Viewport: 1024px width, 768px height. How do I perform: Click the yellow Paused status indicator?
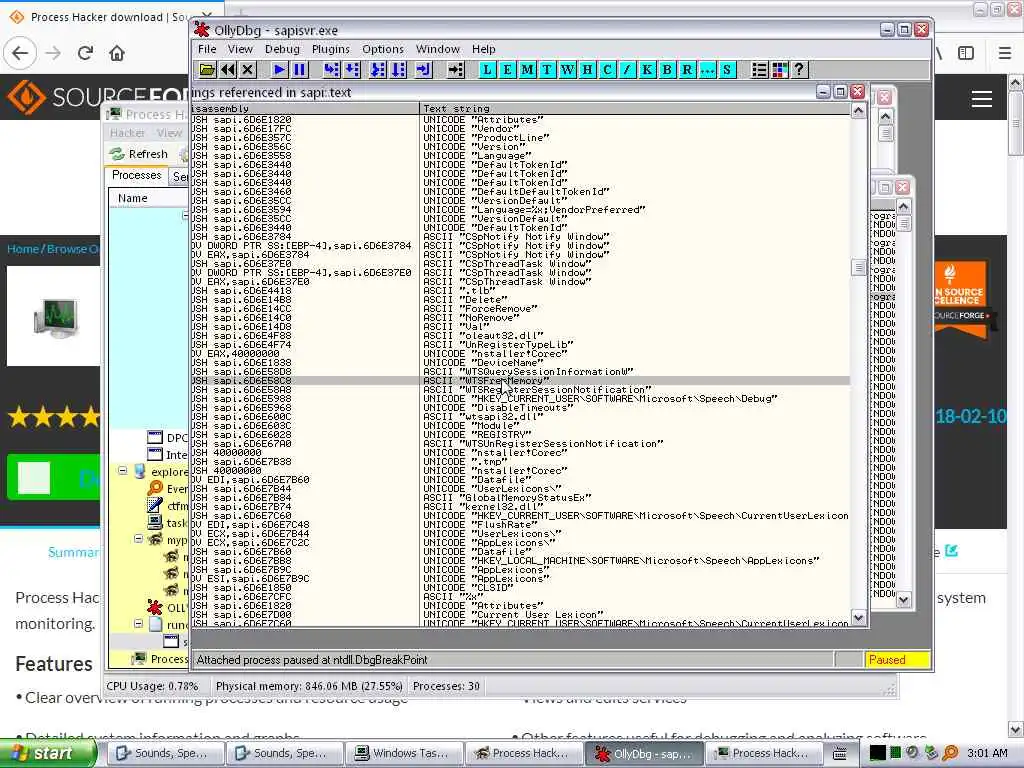point(897,660)
